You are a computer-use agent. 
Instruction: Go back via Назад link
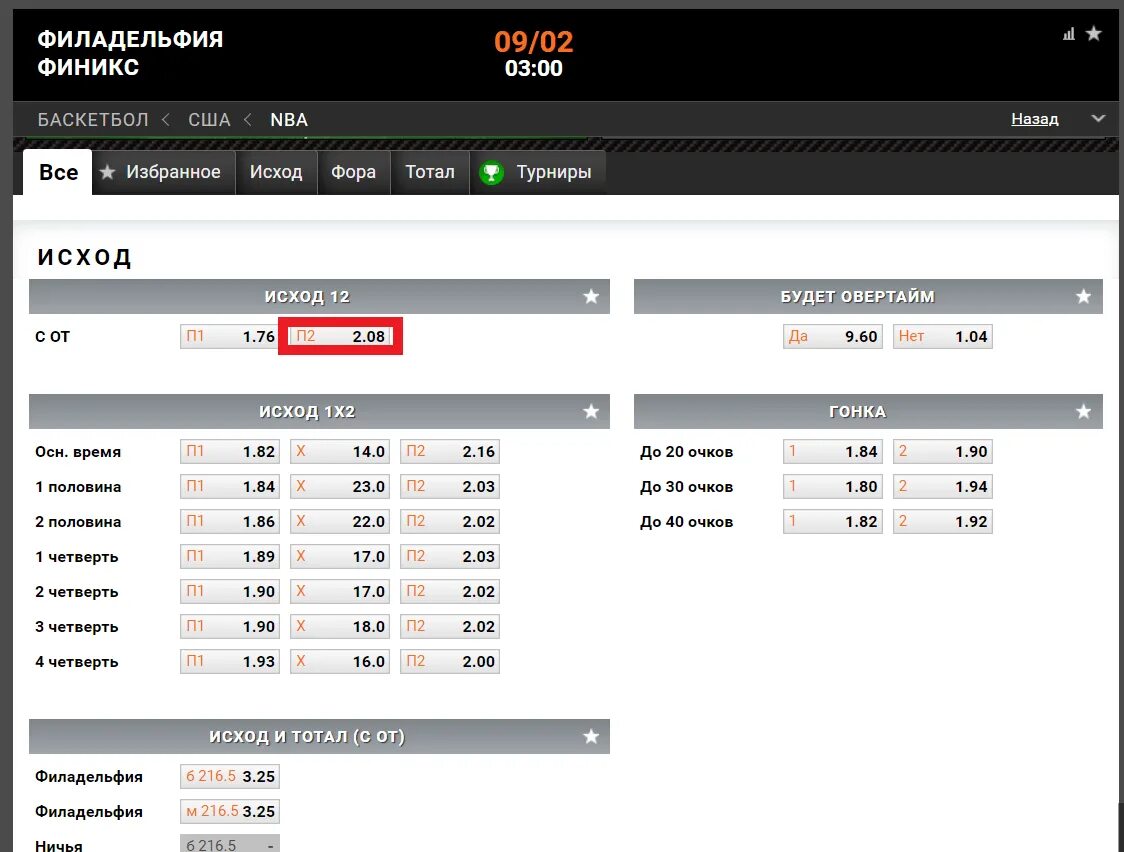1034,119
